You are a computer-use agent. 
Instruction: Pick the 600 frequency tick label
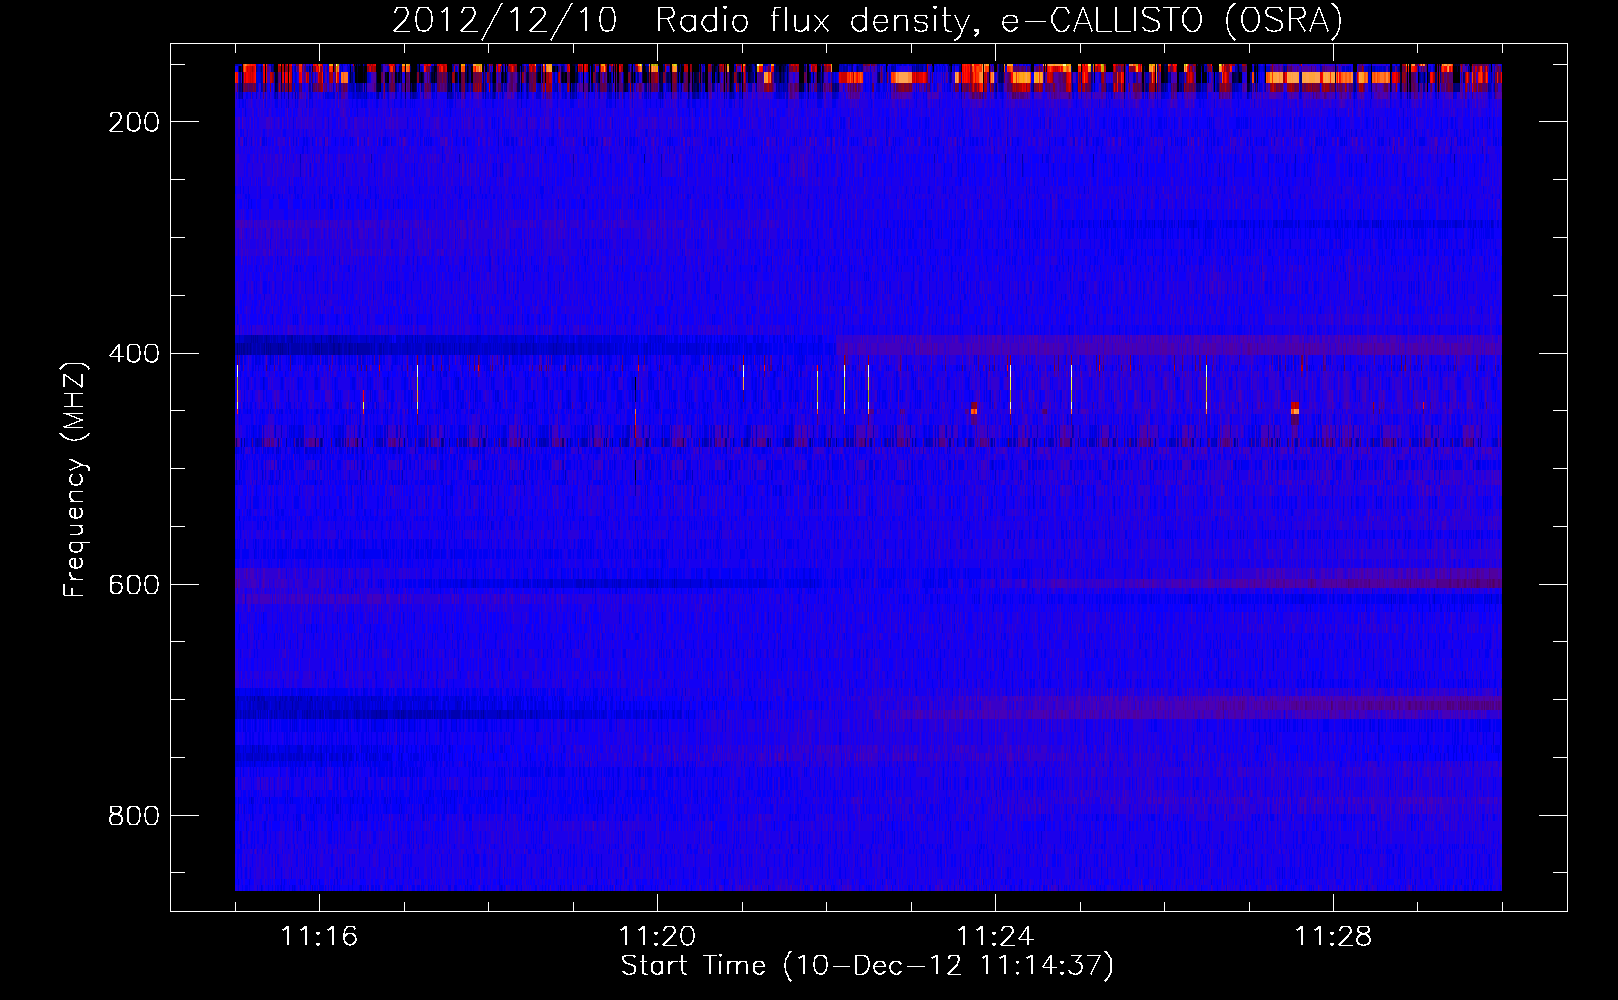(134, 584)
